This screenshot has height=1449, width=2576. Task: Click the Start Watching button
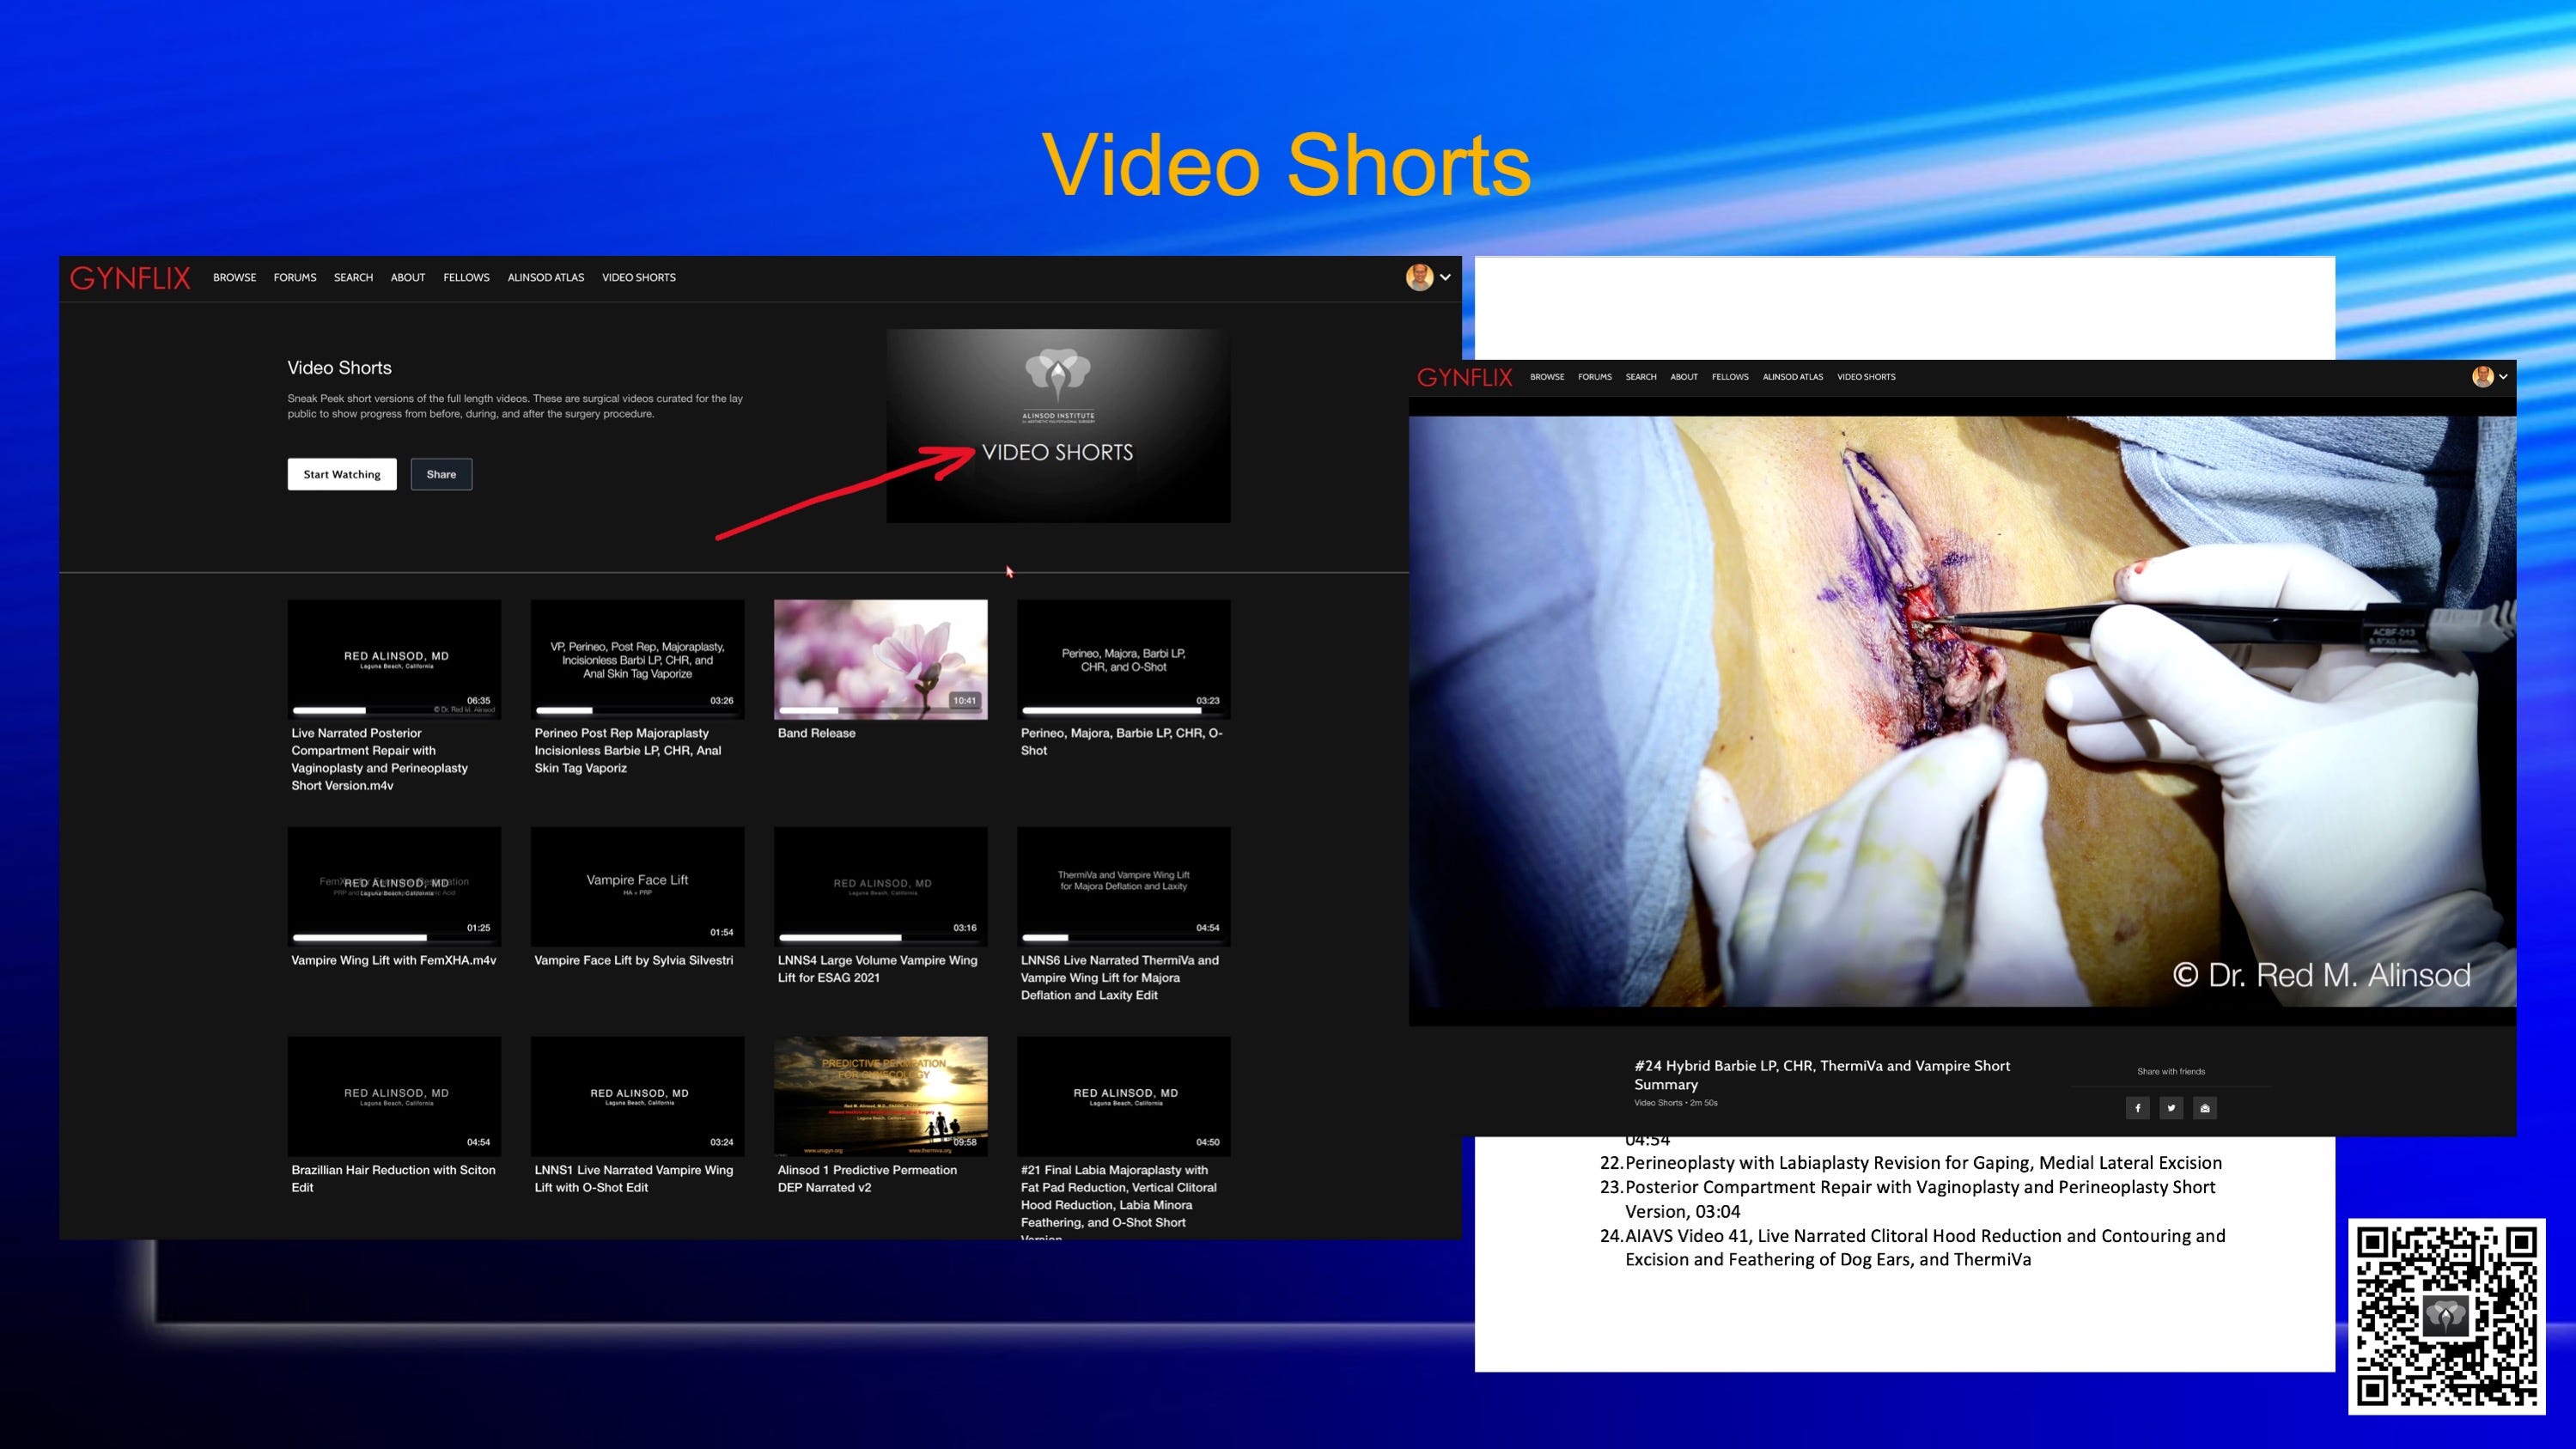tap(342, 474)
